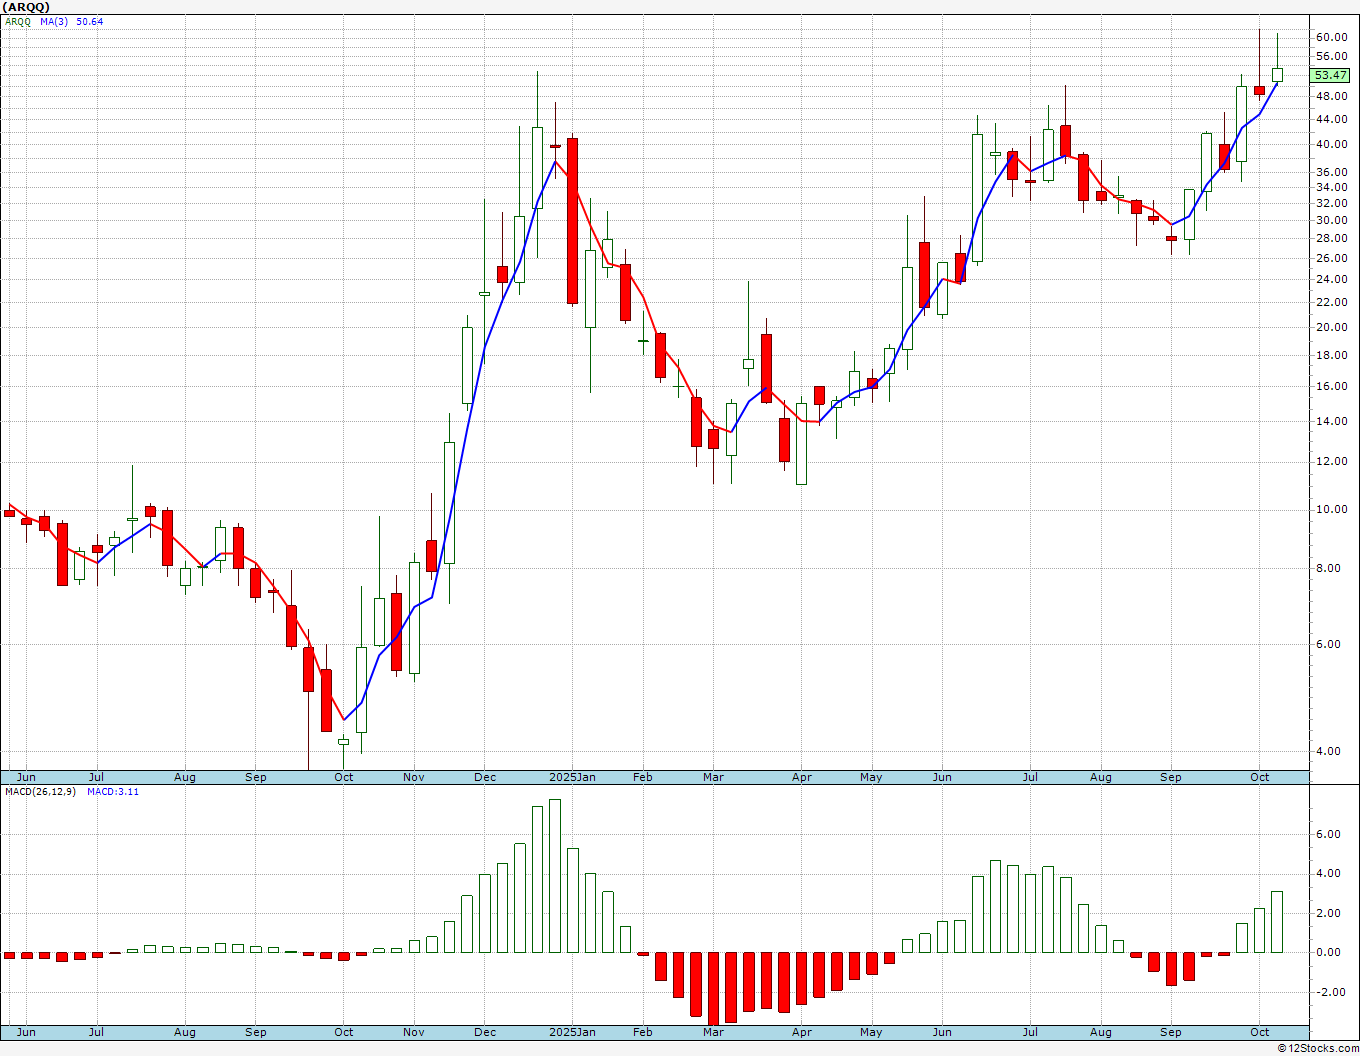This screenshot has width=1360, height=1056.
Task: Select the MACD:3.11 value label
Action: (112, 791)
